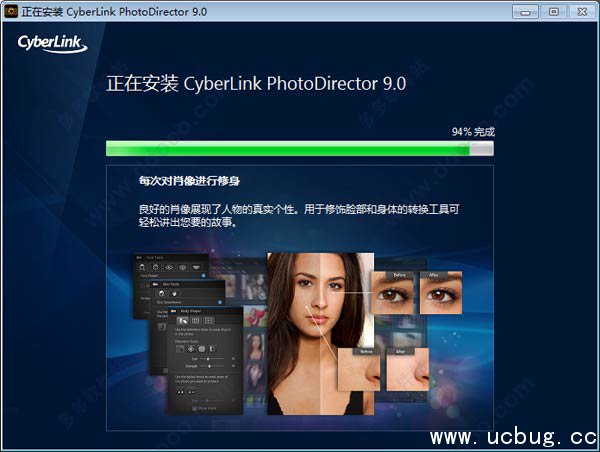
Task: Click the www.ucbug.cc watermark text
Action: [513, 437]
